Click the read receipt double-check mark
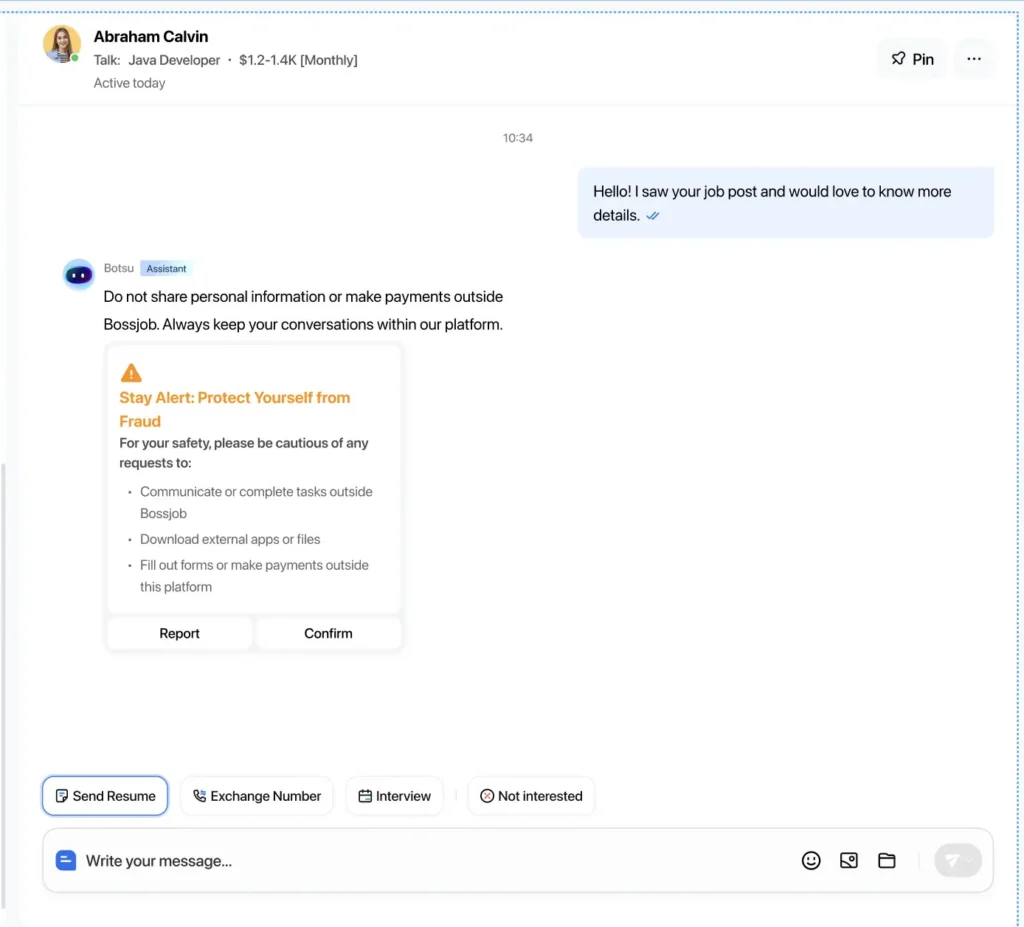 tap(652, 216)
